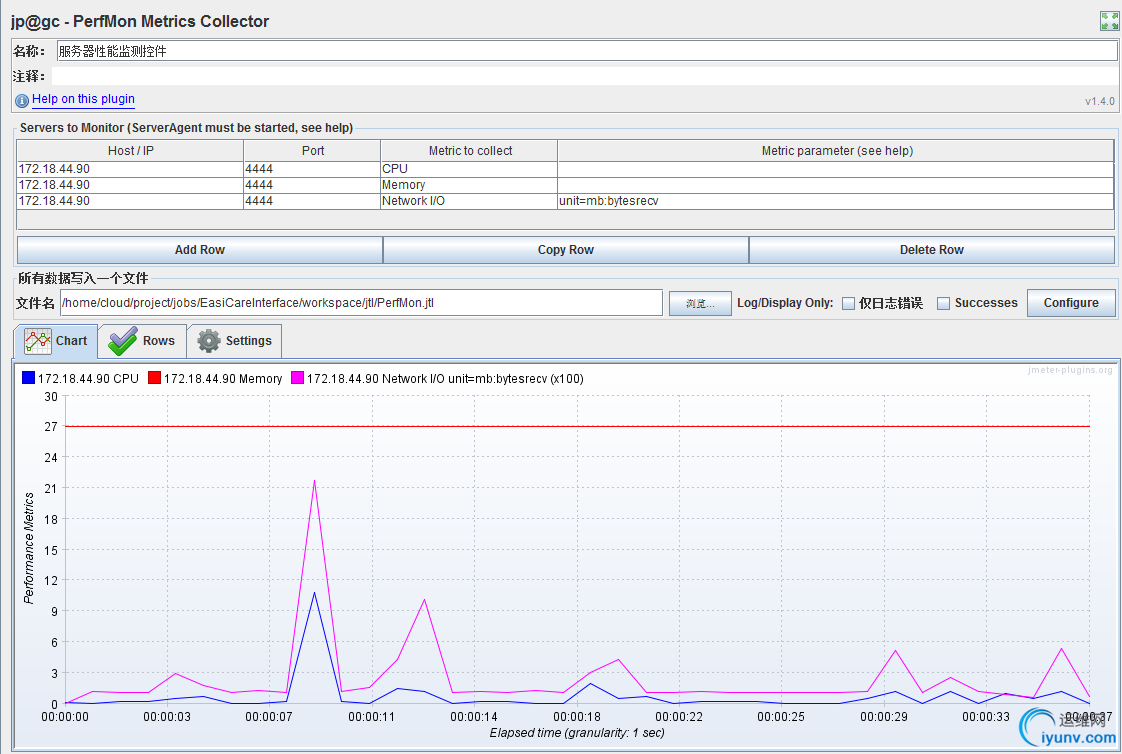Click the Metric parameter column header

(x=836, y=151)
